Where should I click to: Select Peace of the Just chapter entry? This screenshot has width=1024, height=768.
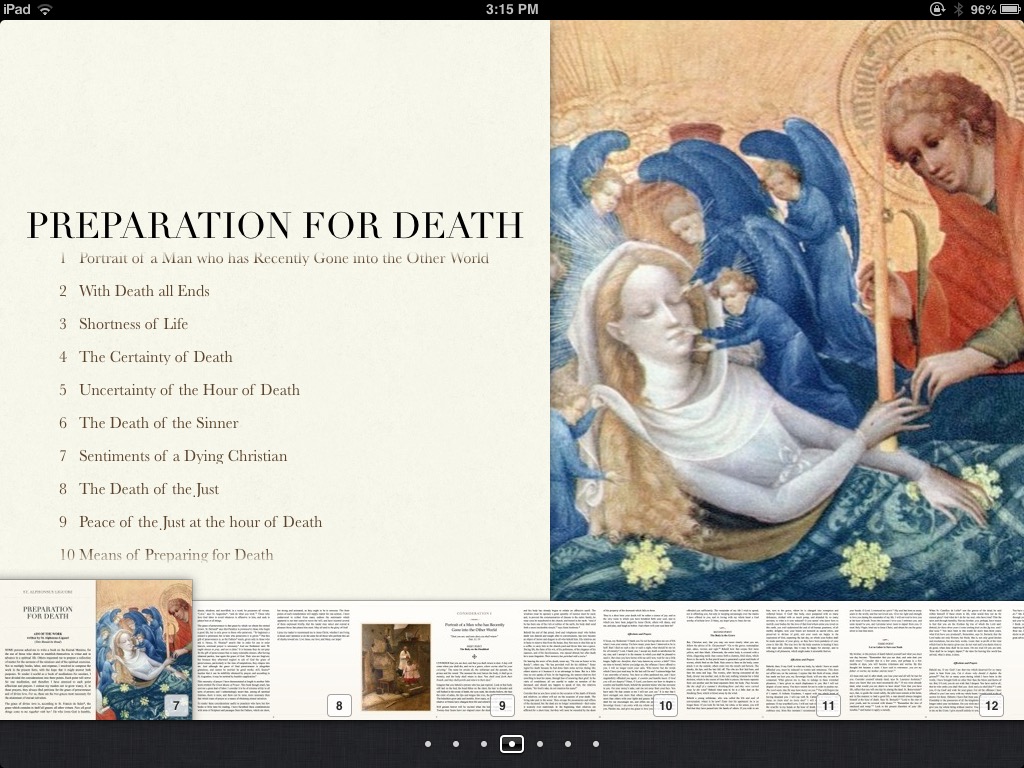click(x=190, y=522)
